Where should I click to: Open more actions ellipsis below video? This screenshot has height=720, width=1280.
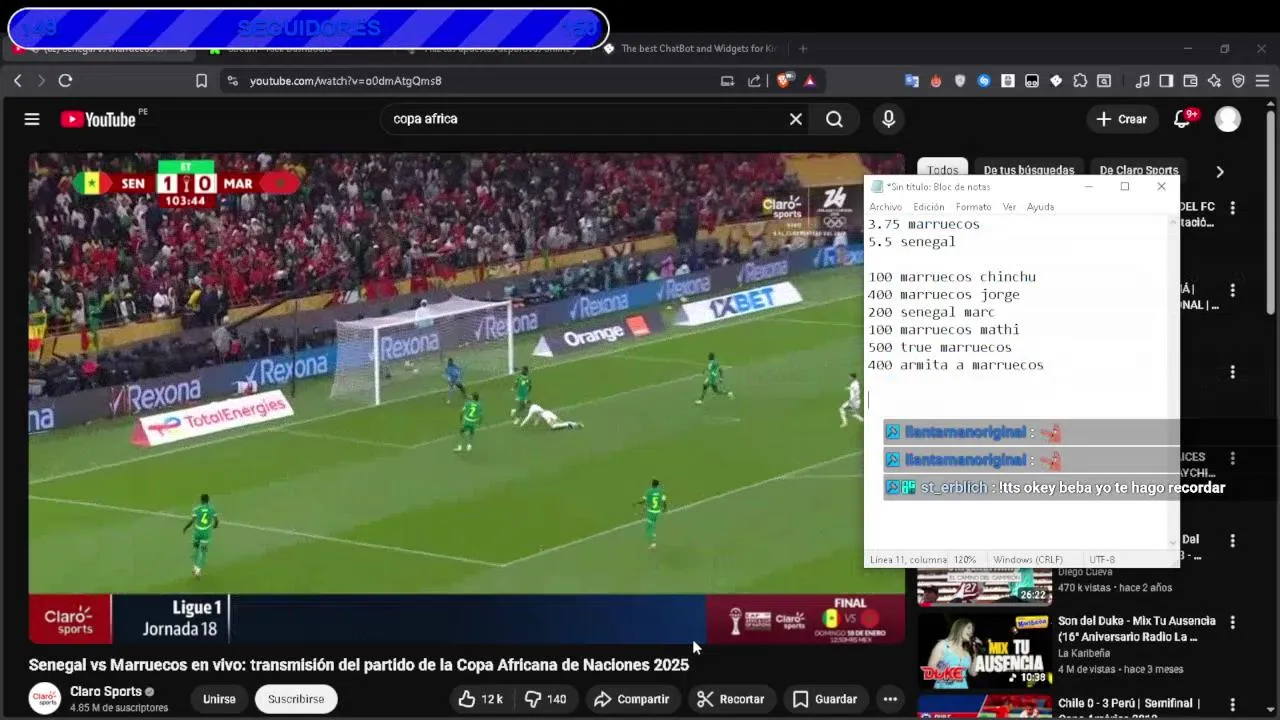[890, 699]
